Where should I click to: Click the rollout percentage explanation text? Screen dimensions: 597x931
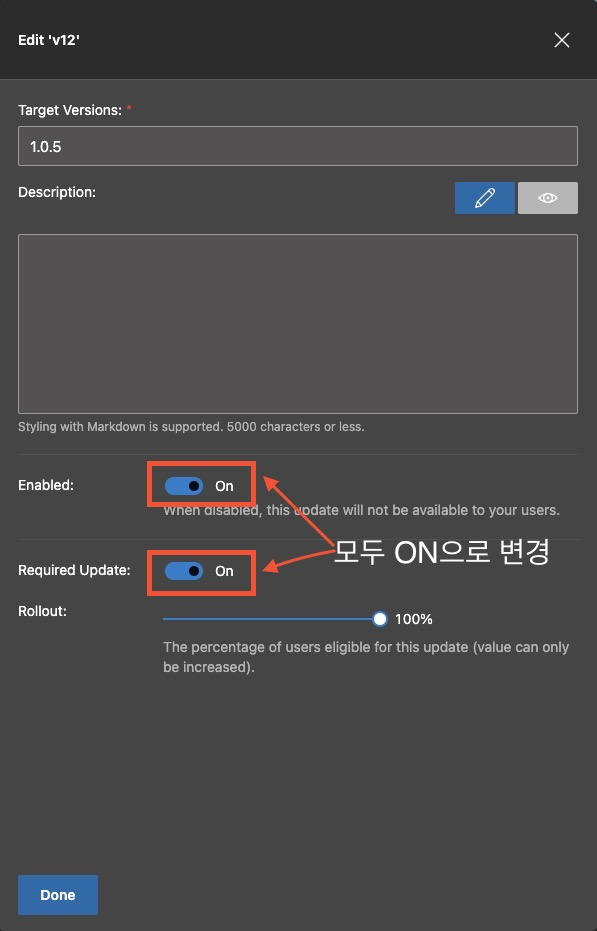coord(366,657)
